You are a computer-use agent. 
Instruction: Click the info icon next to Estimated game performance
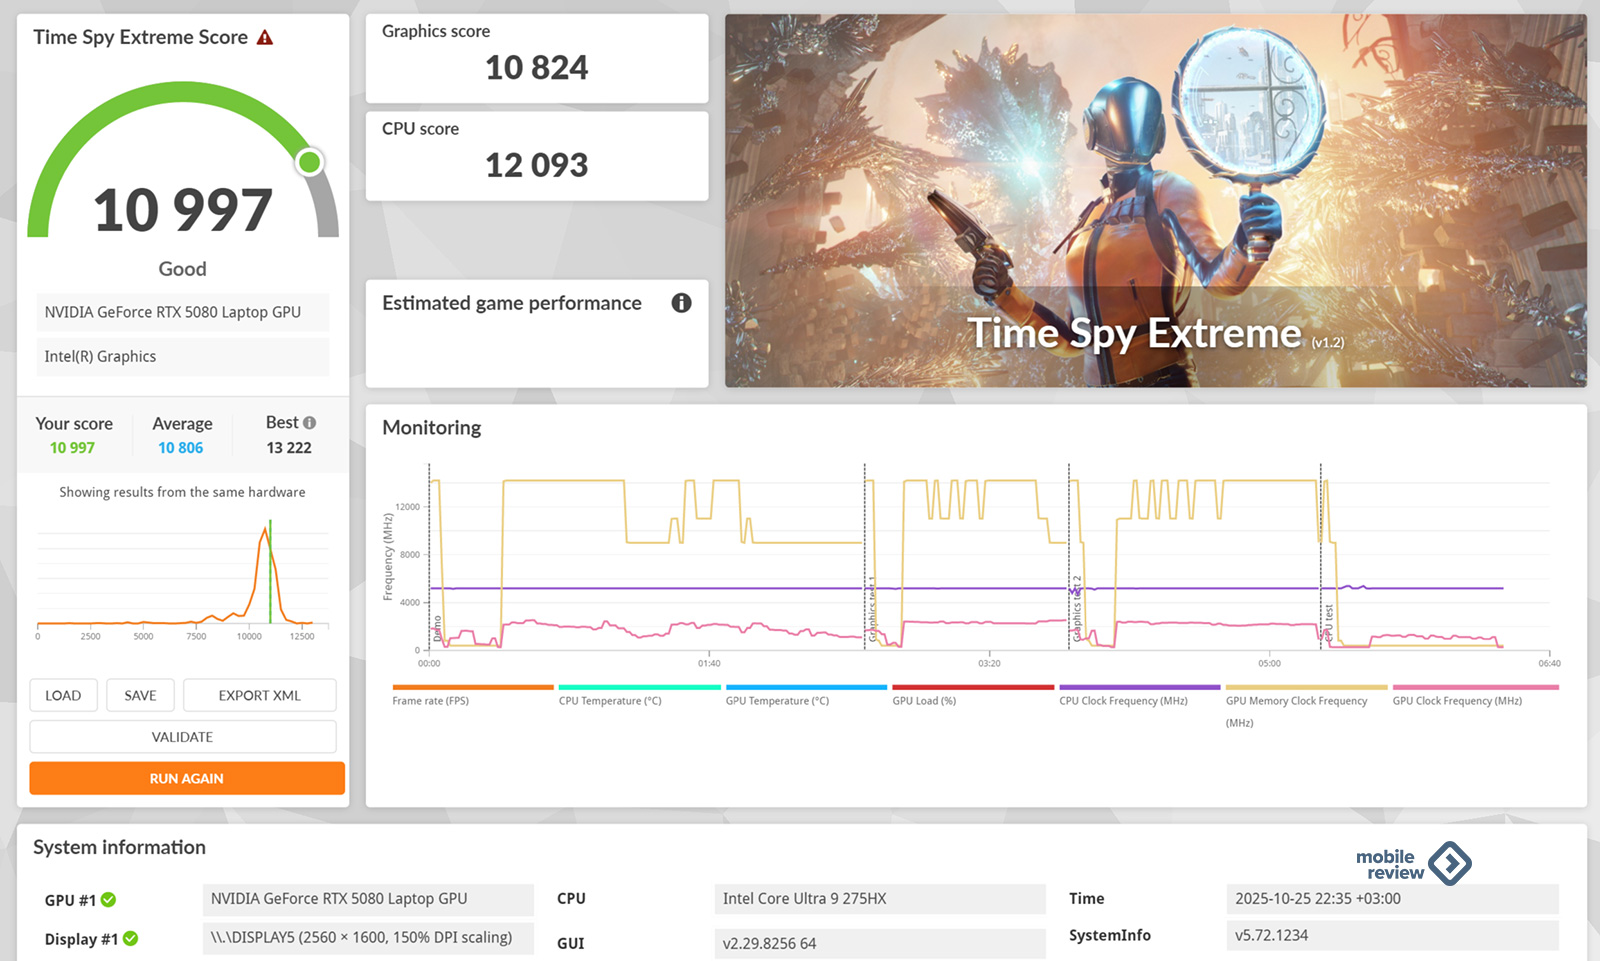681,303
